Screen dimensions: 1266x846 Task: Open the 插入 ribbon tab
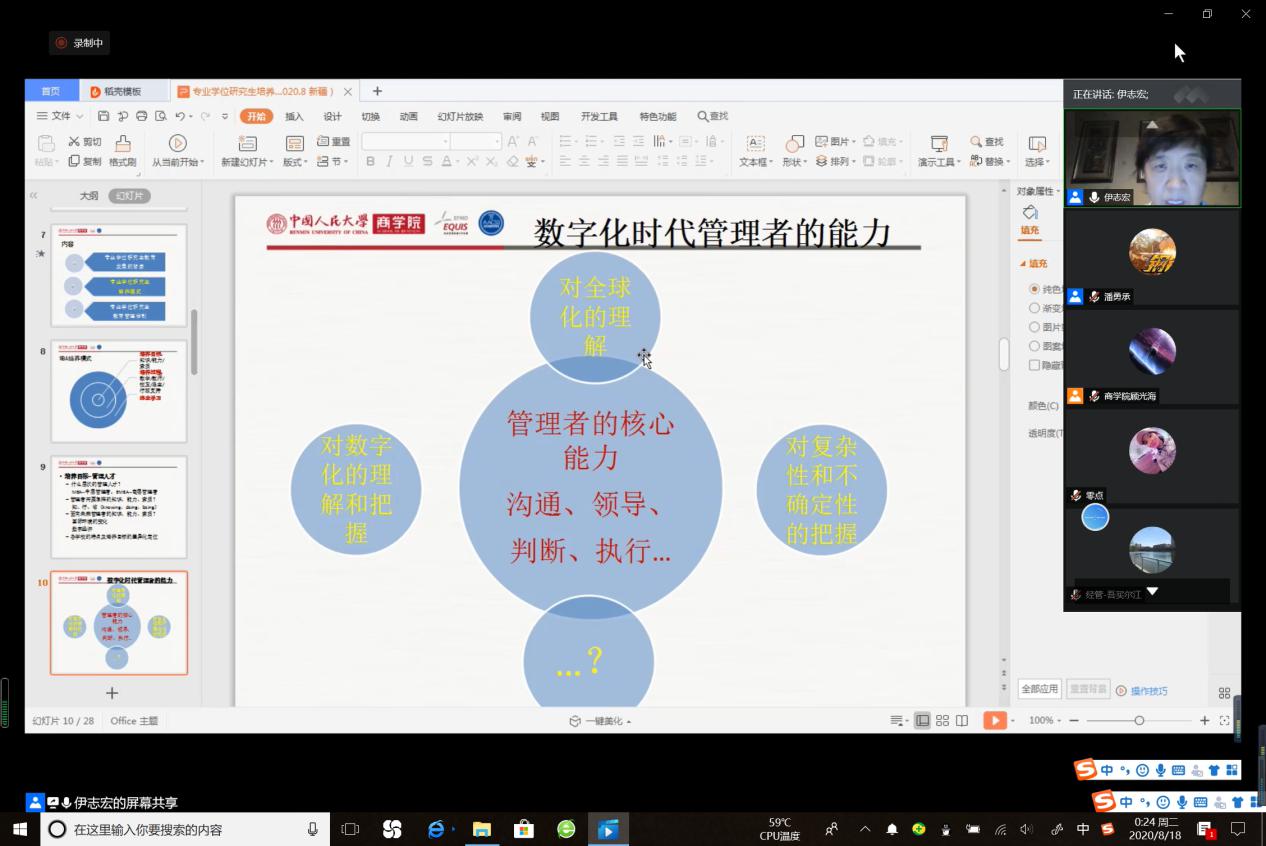[294, 116]
